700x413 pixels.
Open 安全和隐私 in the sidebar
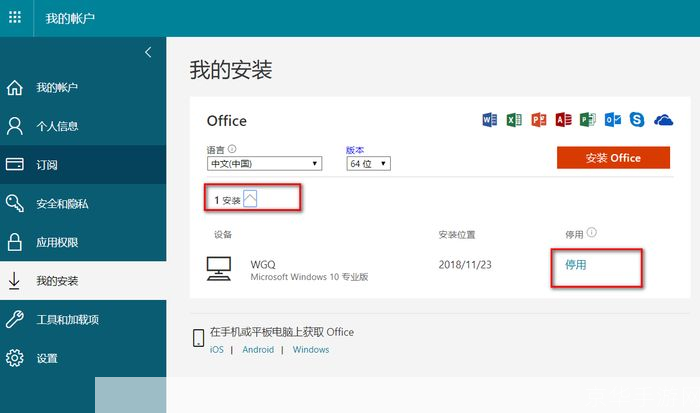pyautogui.click(x=83, y=203)
